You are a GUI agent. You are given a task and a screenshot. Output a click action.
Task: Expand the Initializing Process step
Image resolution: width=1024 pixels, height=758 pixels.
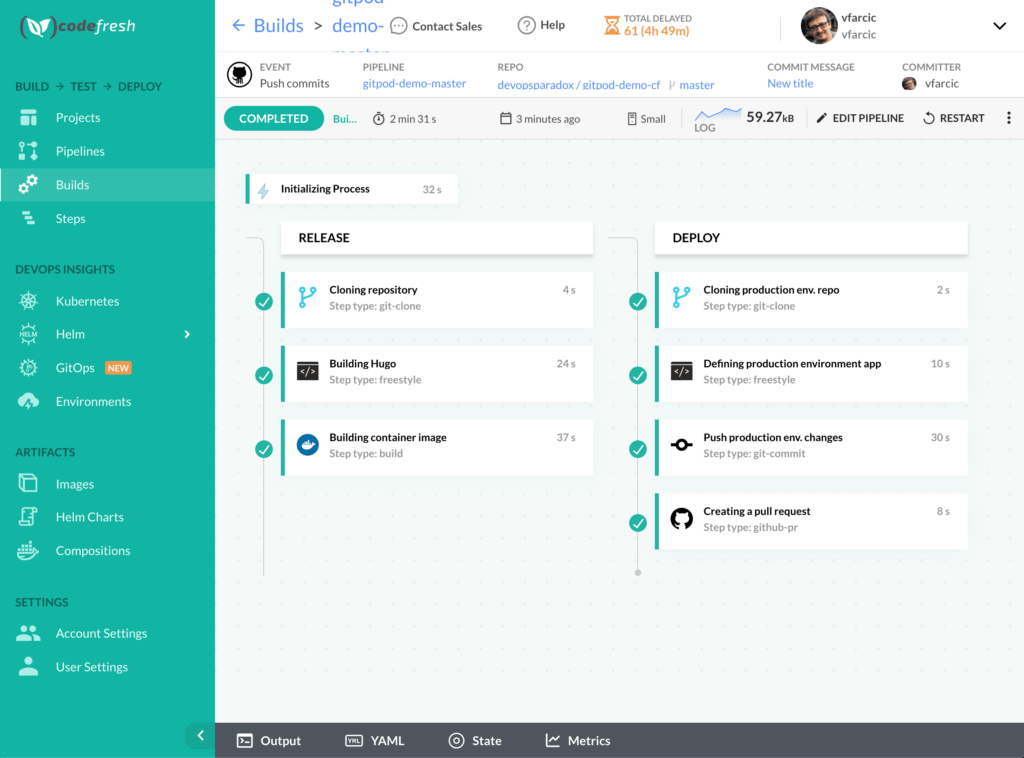click(x=351, y=189)
